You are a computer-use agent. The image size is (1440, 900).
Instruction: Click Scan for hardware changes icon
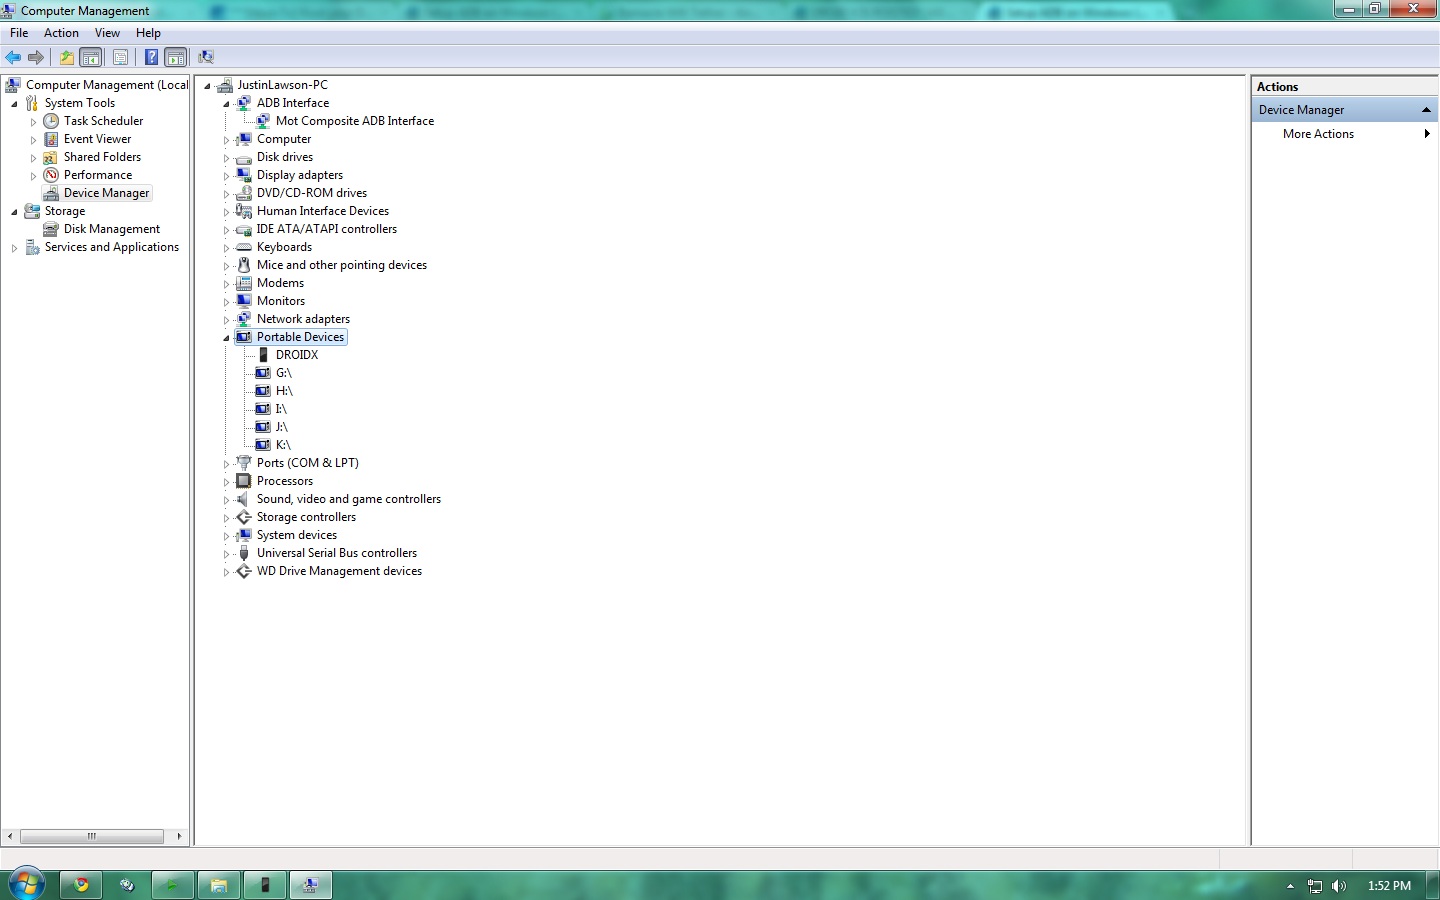click(206, 57)
